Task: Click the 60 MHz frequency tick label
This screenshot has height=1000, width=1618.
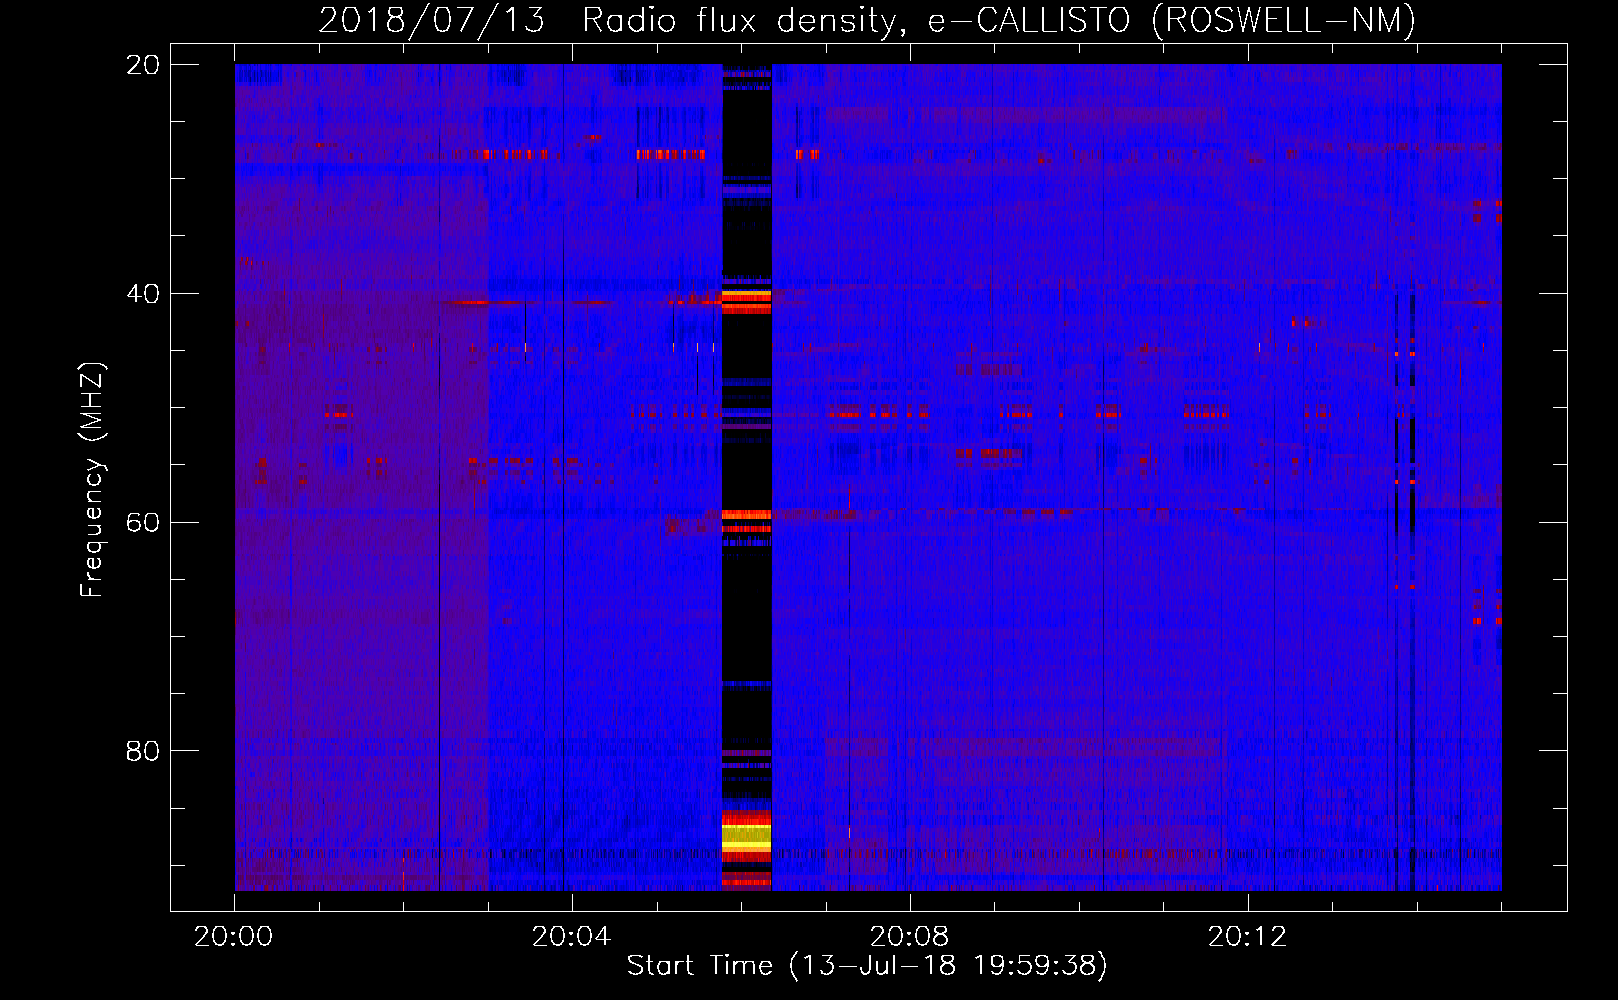Action: pyautogui.click(x=143, y=522)
